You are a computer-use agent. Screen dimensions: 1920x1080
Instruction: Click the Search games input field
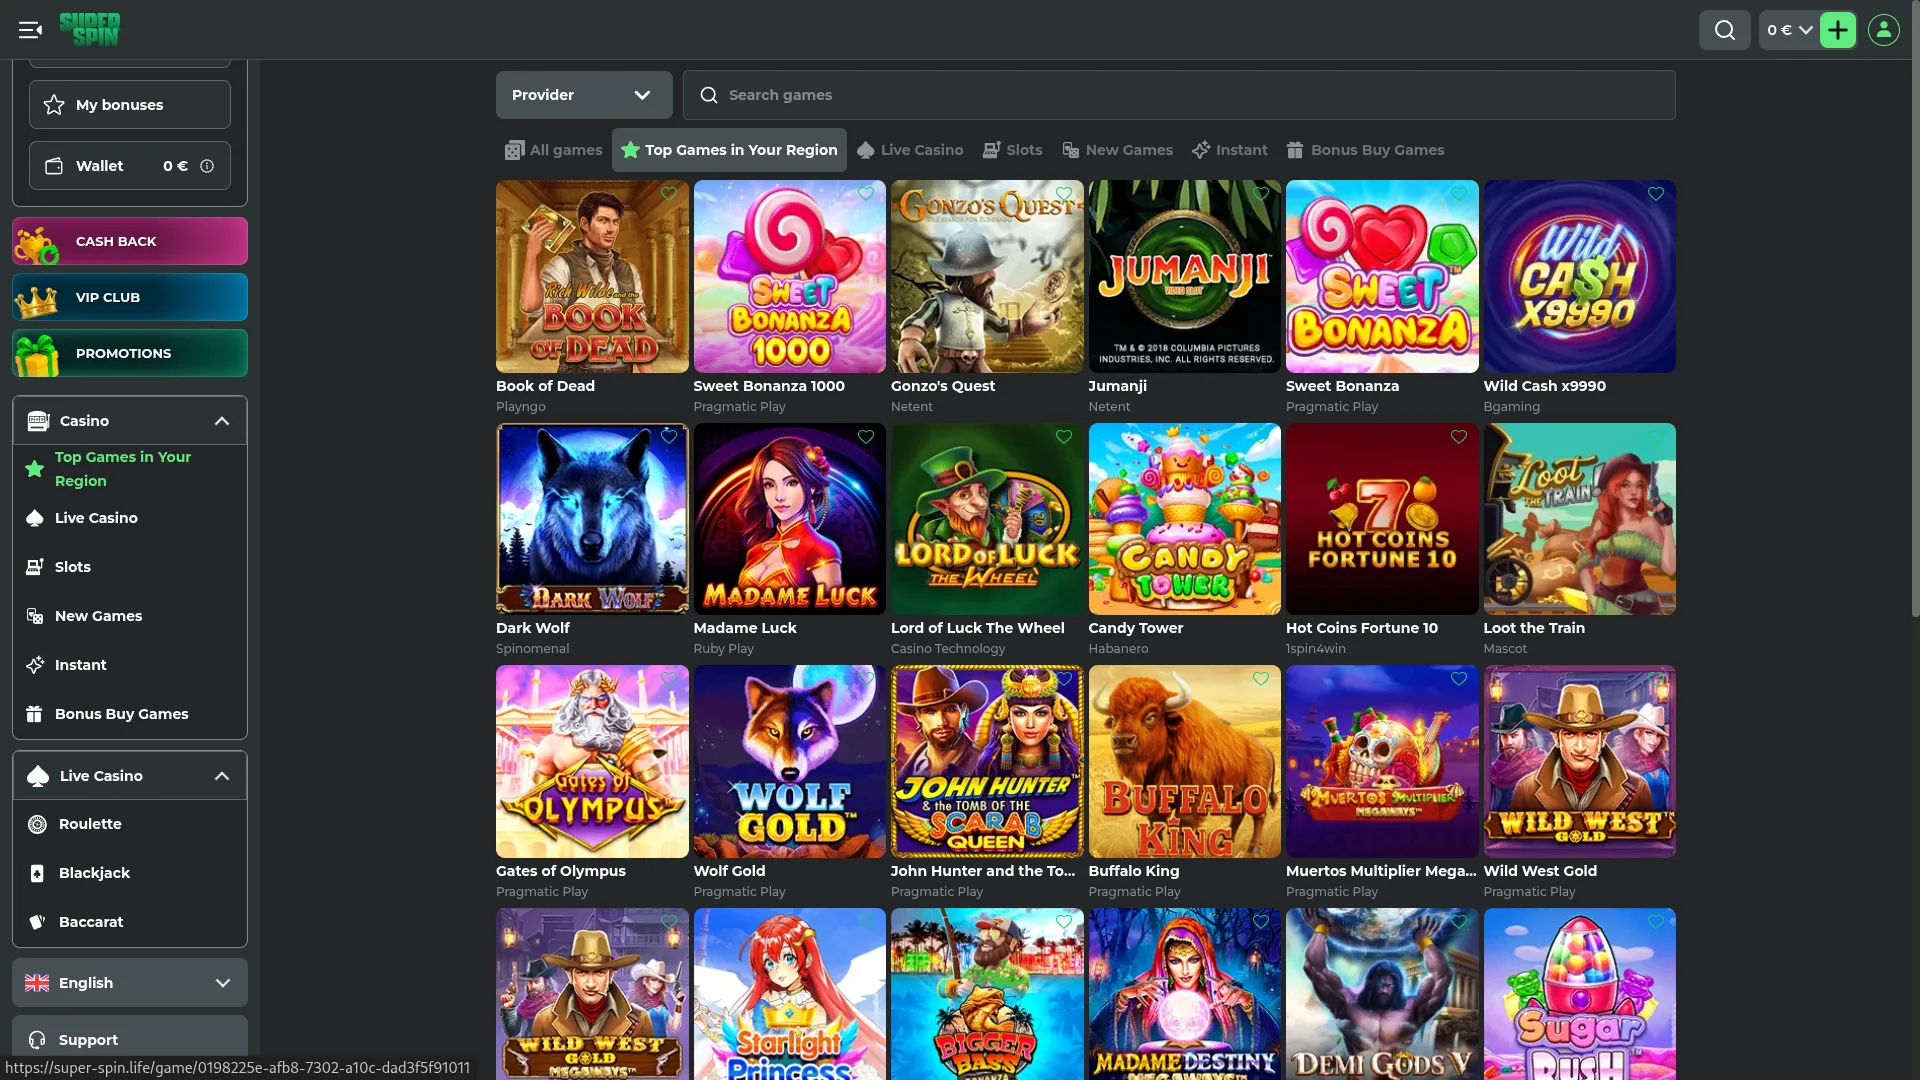1179,95
